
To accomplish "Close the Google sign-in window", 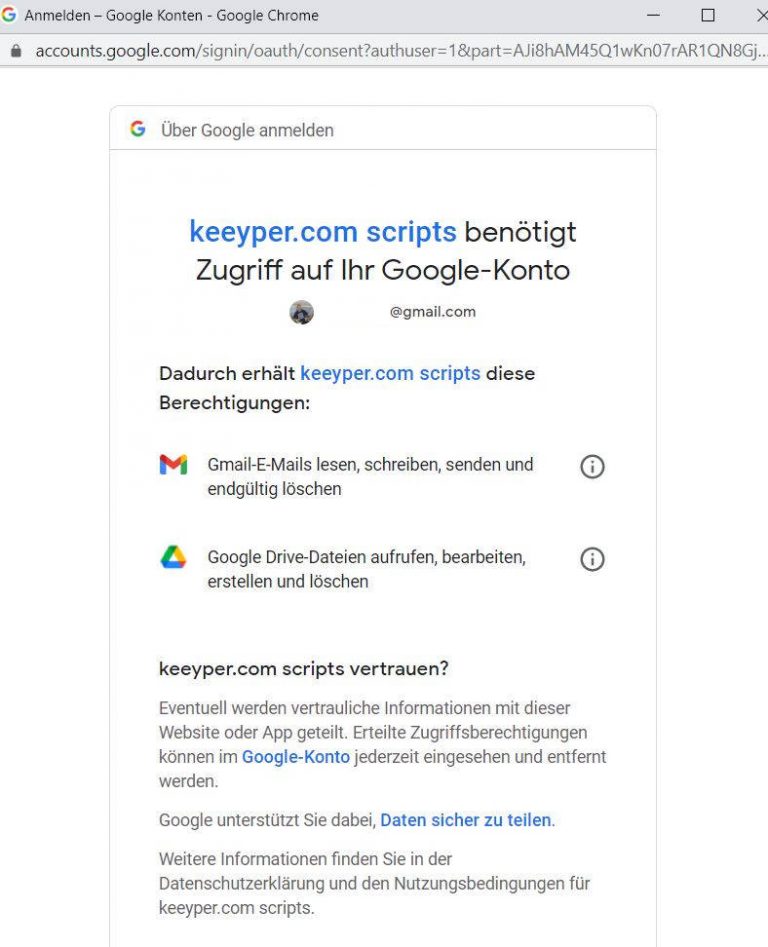I will (759, 15).
